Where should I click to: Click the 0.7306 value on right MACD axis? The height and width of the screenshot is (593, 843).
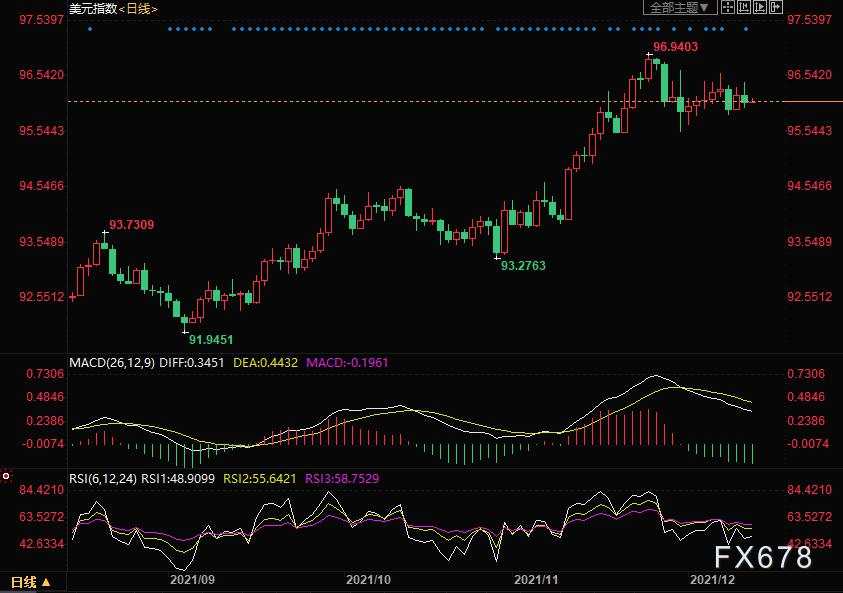[806, 374]
